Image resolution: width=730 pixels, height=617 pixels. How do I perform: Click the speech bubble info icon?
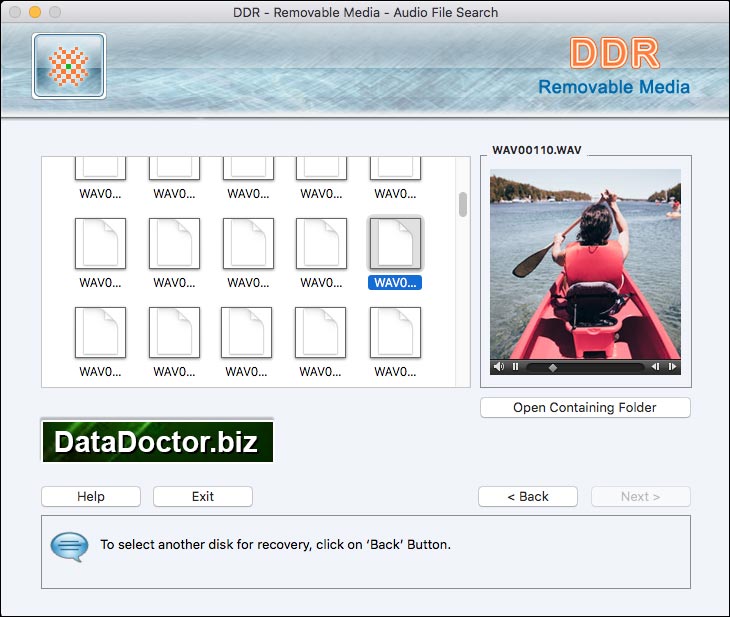coord(69,546)
